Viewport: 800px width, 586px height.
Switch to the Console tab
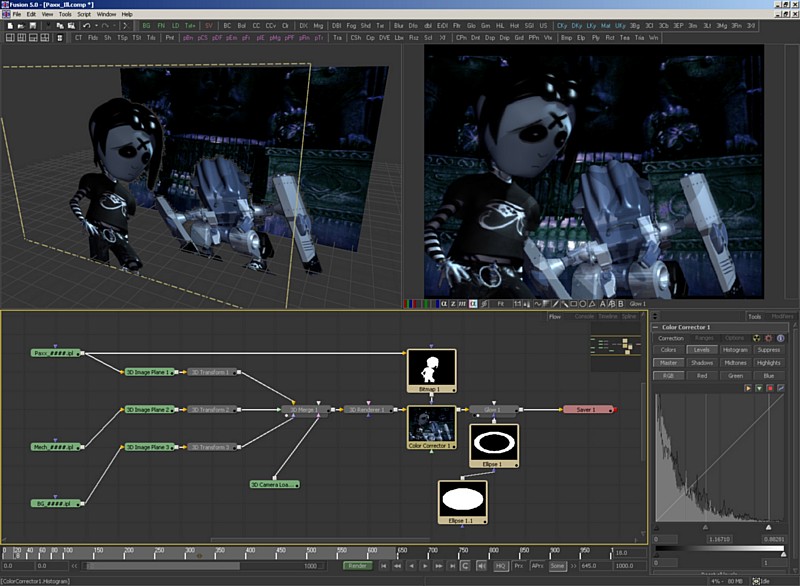pos(584,316)
